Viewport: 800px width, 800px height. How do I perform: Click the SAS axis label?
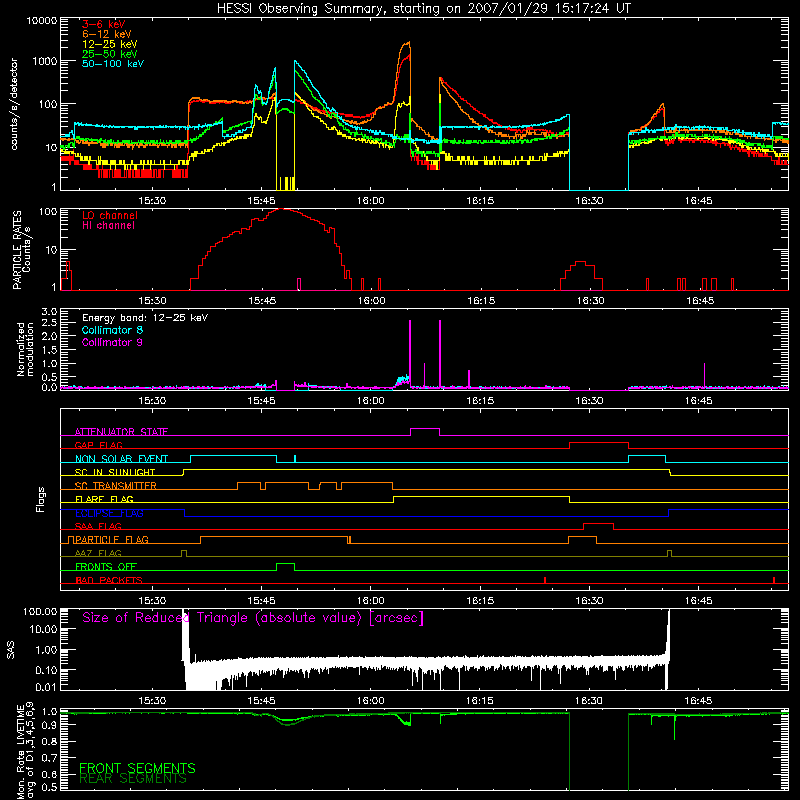pos(10,650)
